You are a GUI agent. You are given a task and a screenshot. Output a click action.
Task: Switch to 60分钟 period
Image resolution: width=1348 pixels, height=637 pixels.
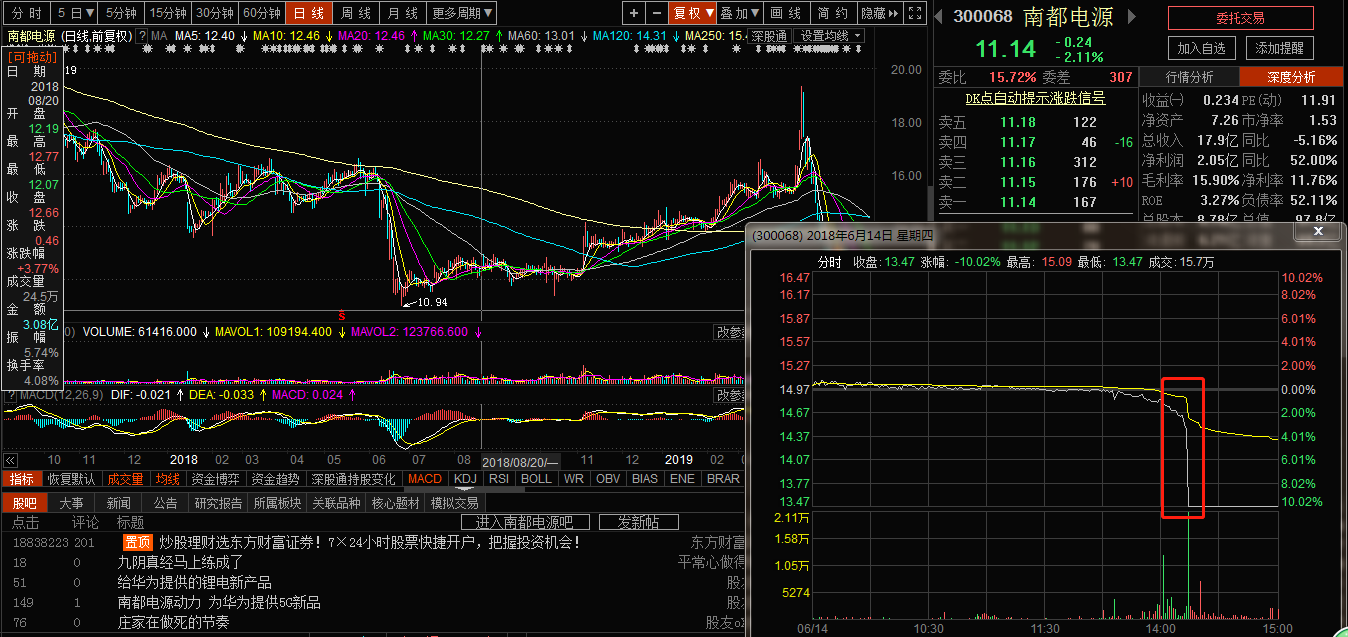click(x=262, y=13)
